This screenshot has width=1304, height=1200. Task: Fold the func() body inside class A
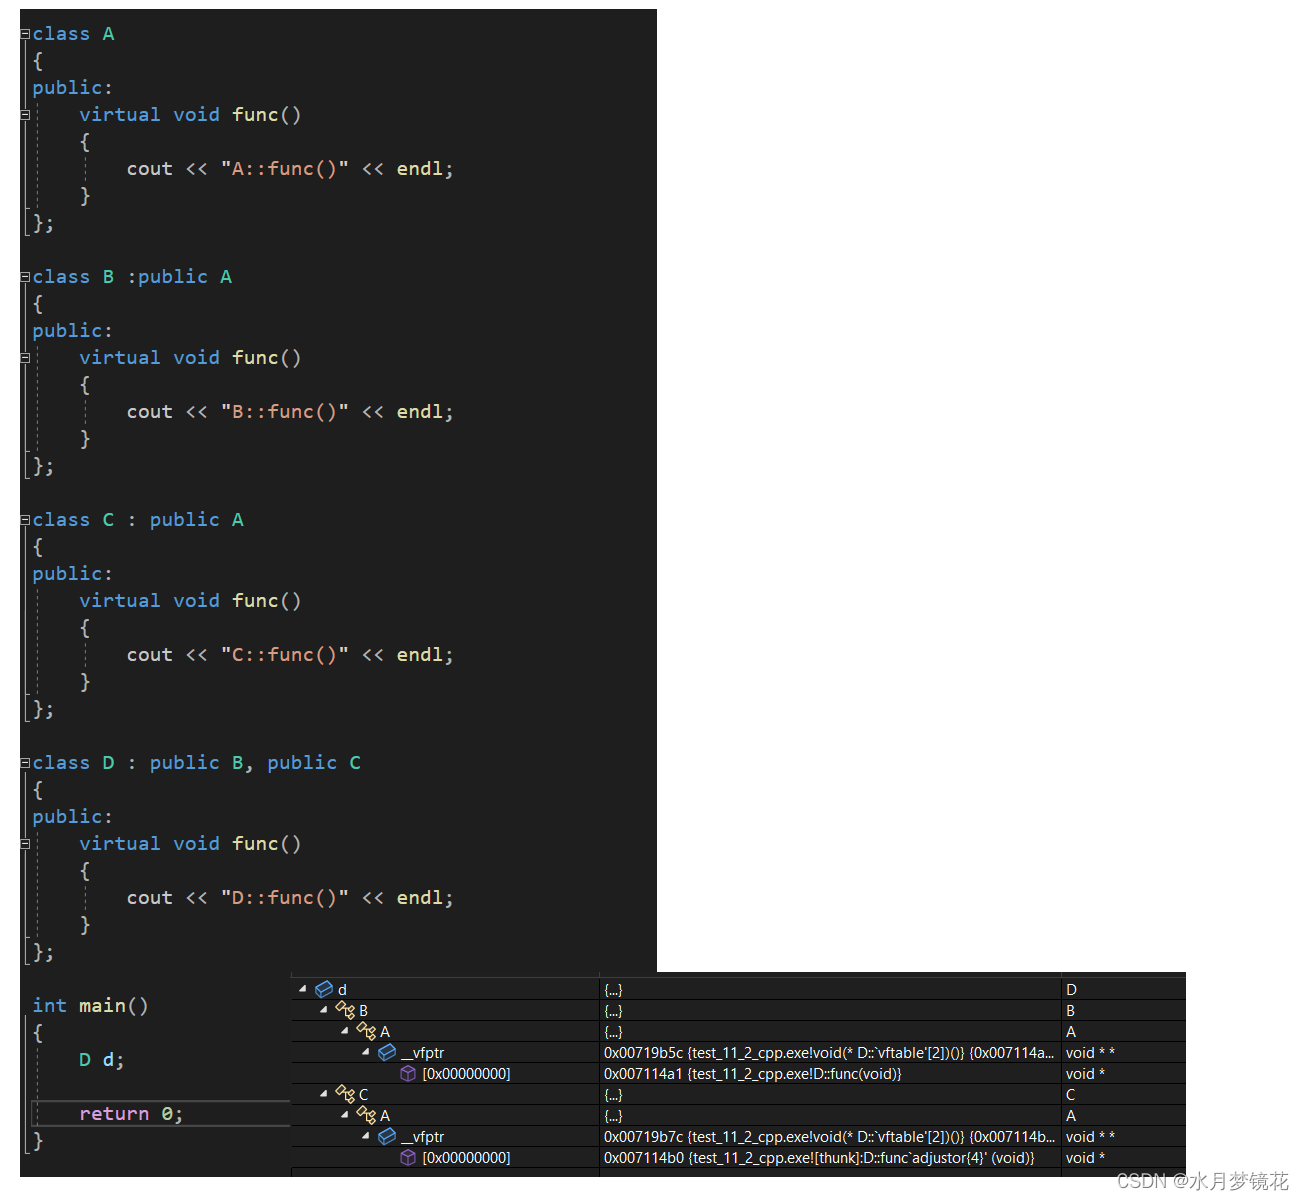click(25, 115)
